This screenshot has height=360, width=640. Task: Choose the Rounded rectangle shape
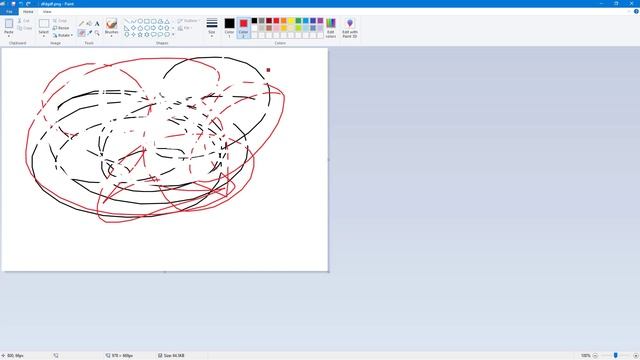[x=153, y=21]
